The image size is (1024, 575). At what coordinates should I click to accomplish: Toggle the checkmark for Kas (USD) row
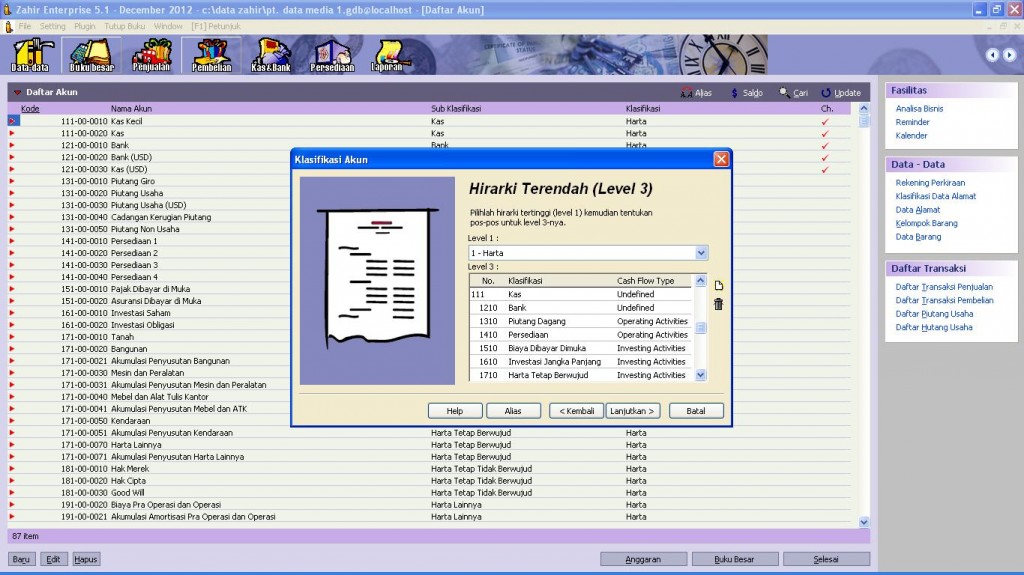[825, 169]
